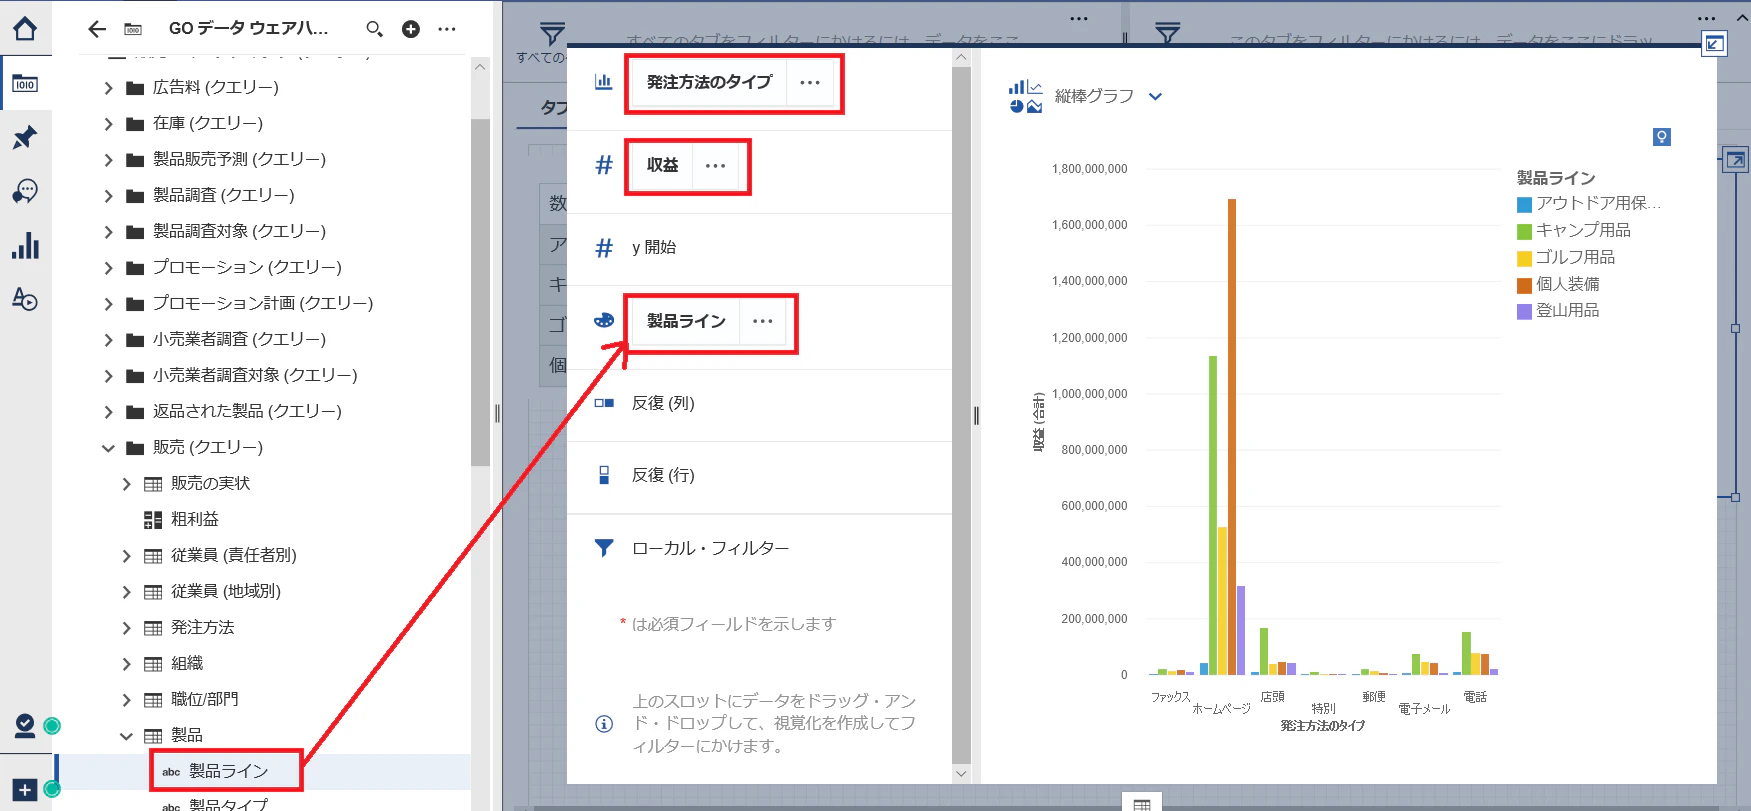Select the 粗利益 item in data tree

click(x=194, y=519)
